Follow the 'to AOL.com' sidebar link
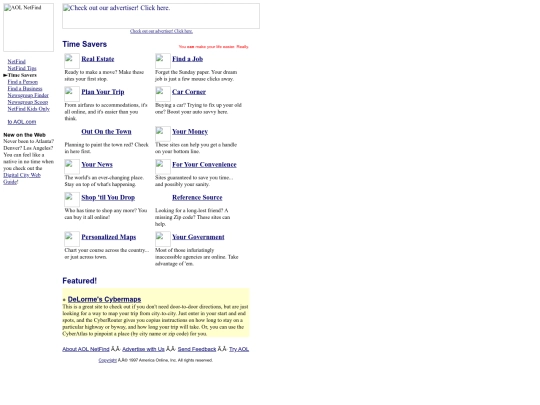The height and width of the screenshot is (405, 540). coord(22,122)
